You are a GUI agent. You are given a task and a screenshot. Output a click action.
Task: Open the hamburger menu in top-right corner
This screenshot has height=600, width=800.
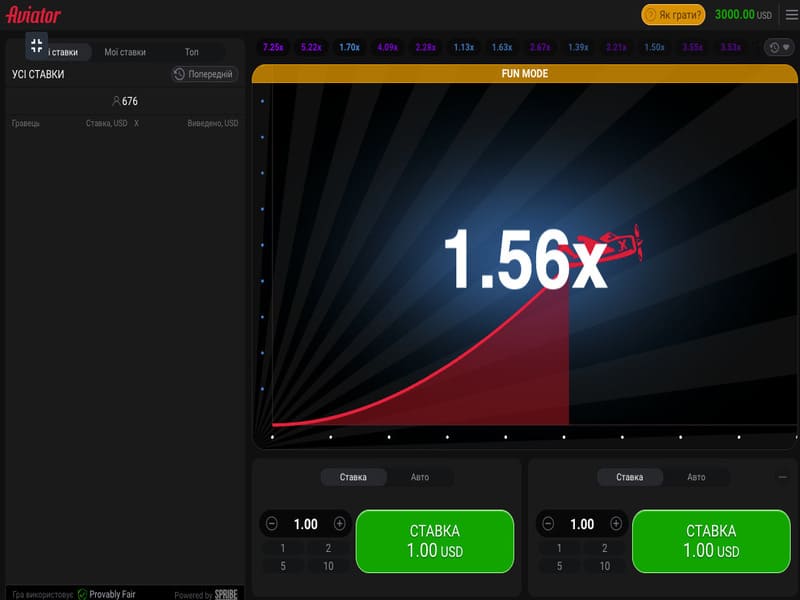pyautogui.click(x=791, y=15)
